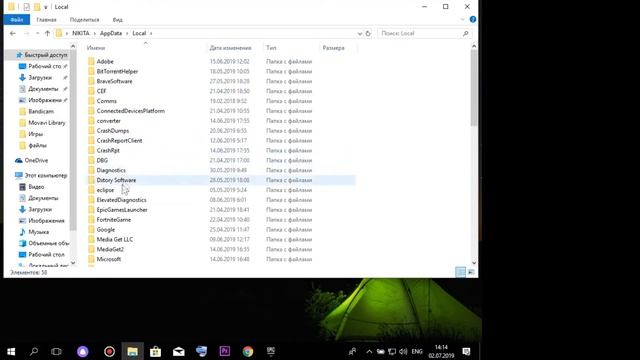The height and width of the screenshot is (360, 640).
Task: Open Google Chrome taskbar icon
Action: point(248,351)
